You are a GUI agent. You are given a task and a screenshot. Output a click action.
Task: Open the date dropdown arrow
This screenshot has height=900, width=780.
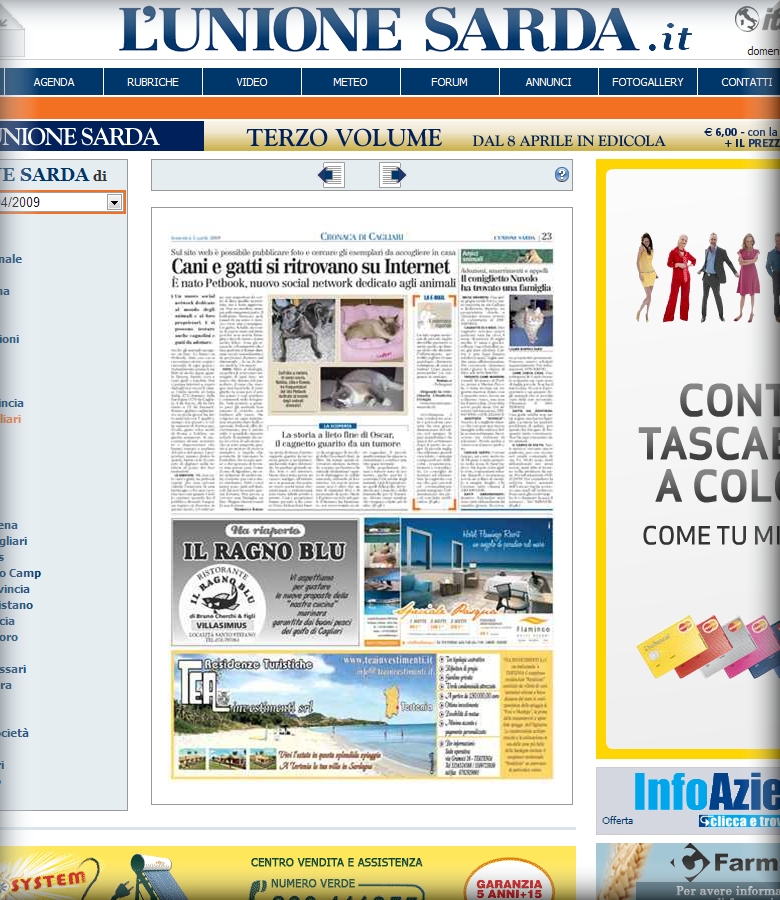[114, 202]
